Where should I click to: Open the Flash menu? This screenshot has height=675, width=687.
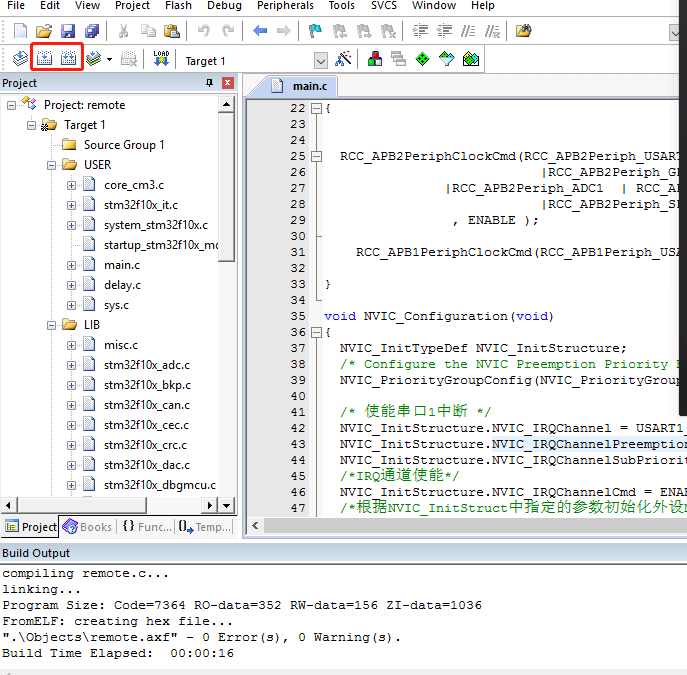tap(178, 6)
